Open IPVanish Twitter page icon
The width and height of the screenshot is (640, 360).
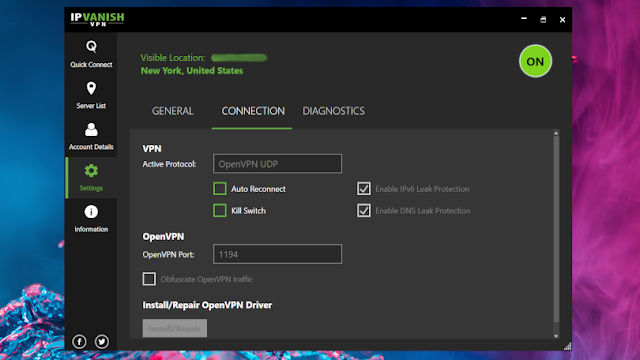point(102,341)
